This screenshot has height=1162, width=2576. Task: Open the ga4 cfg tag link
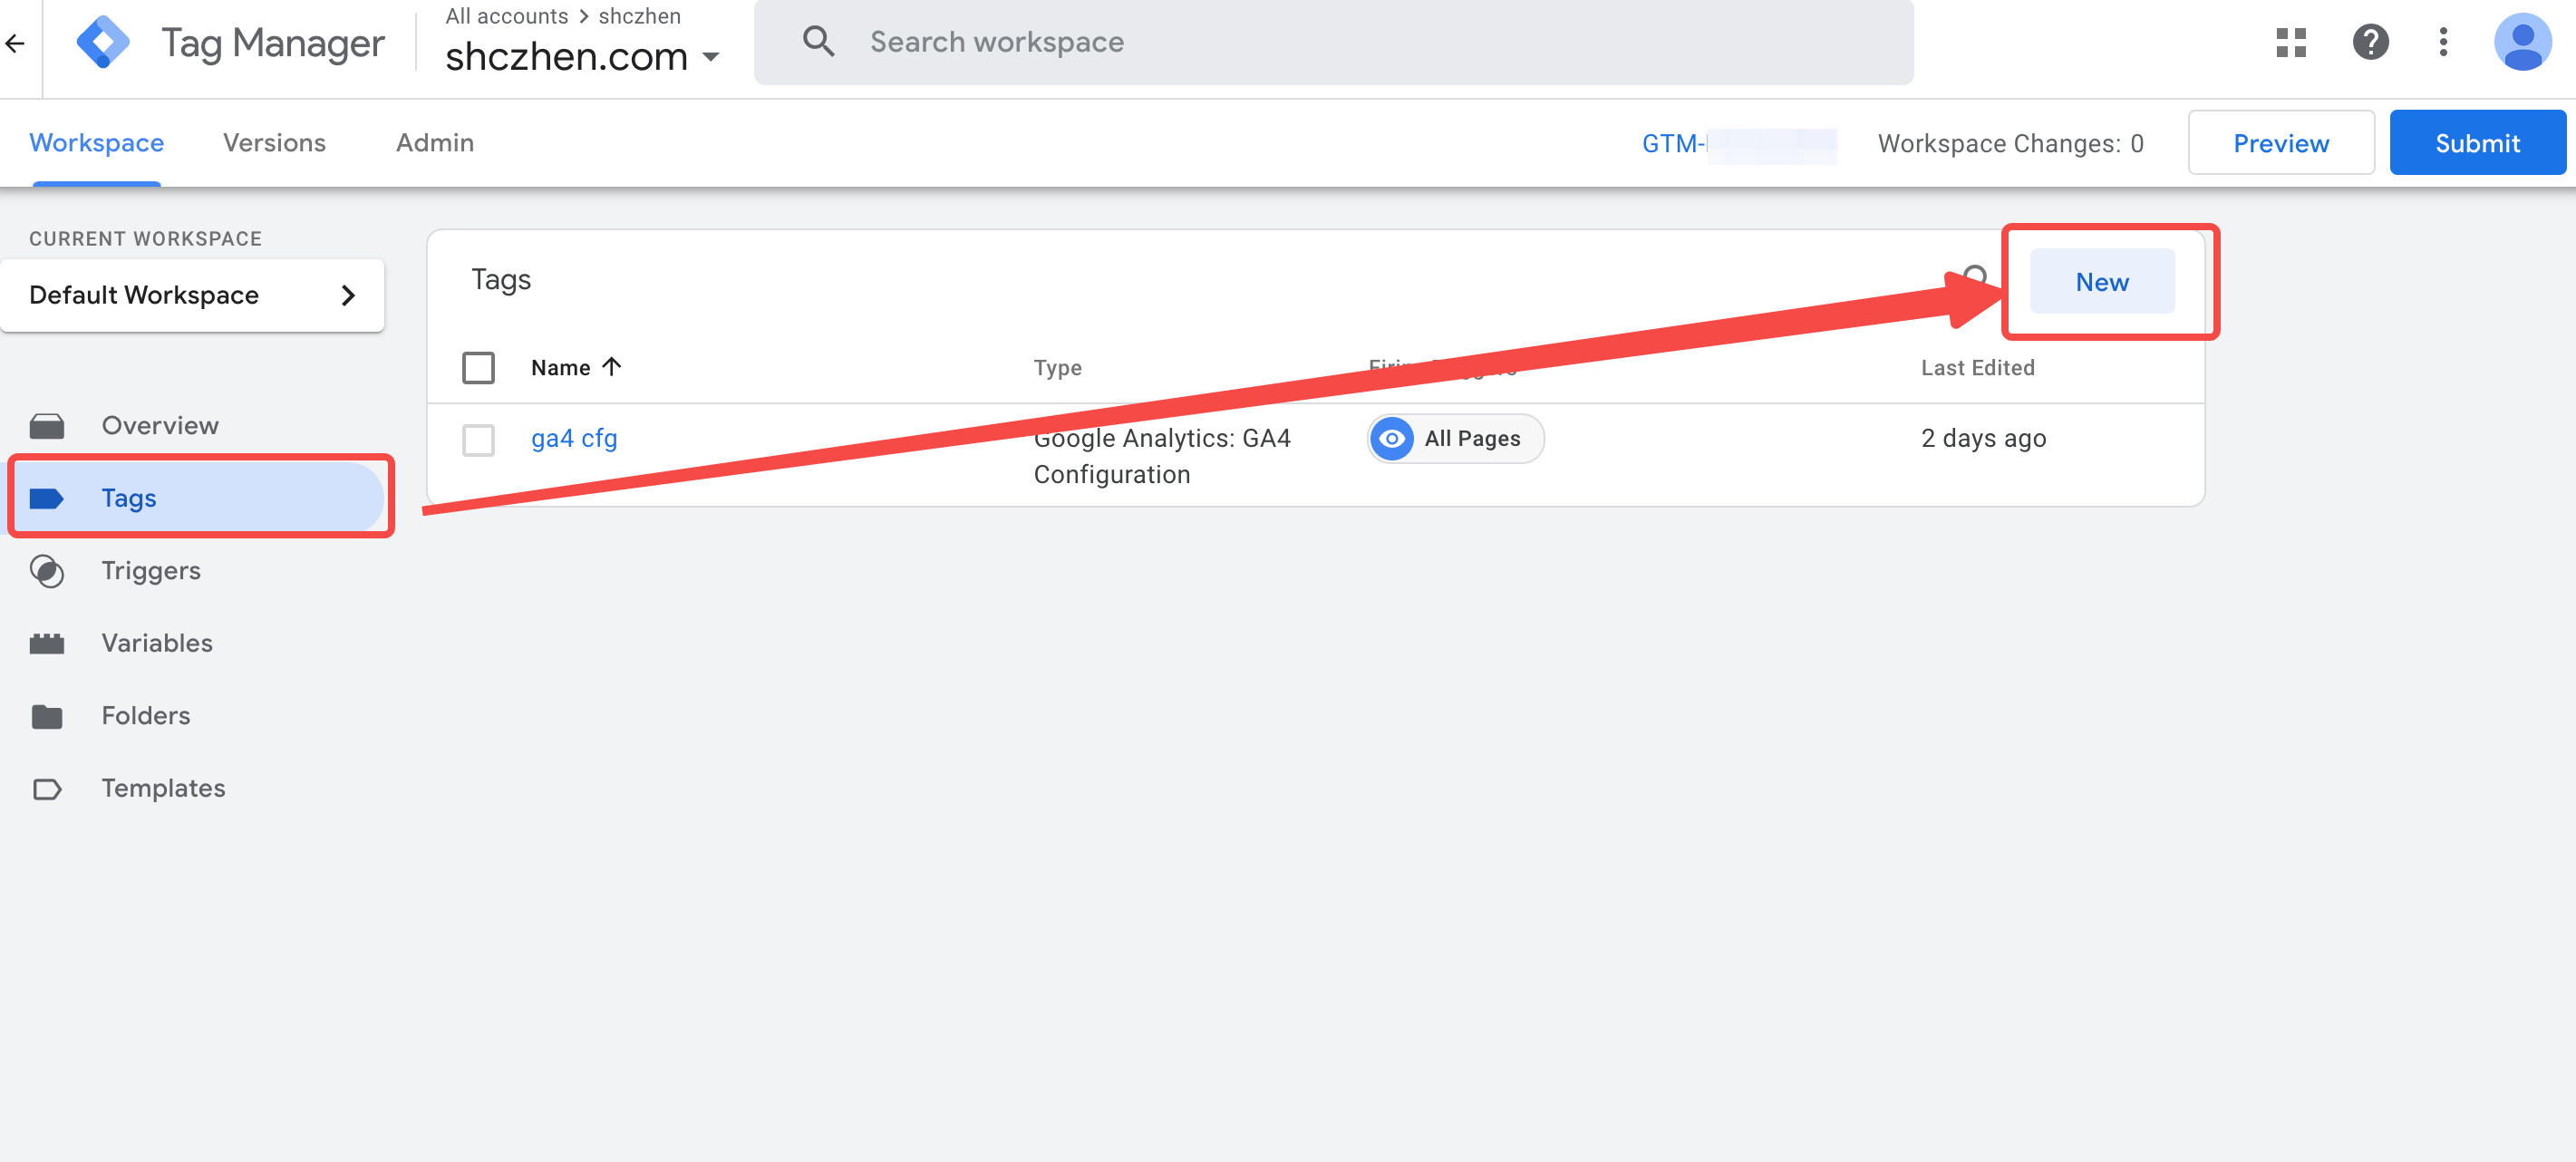tap(573, 438)
